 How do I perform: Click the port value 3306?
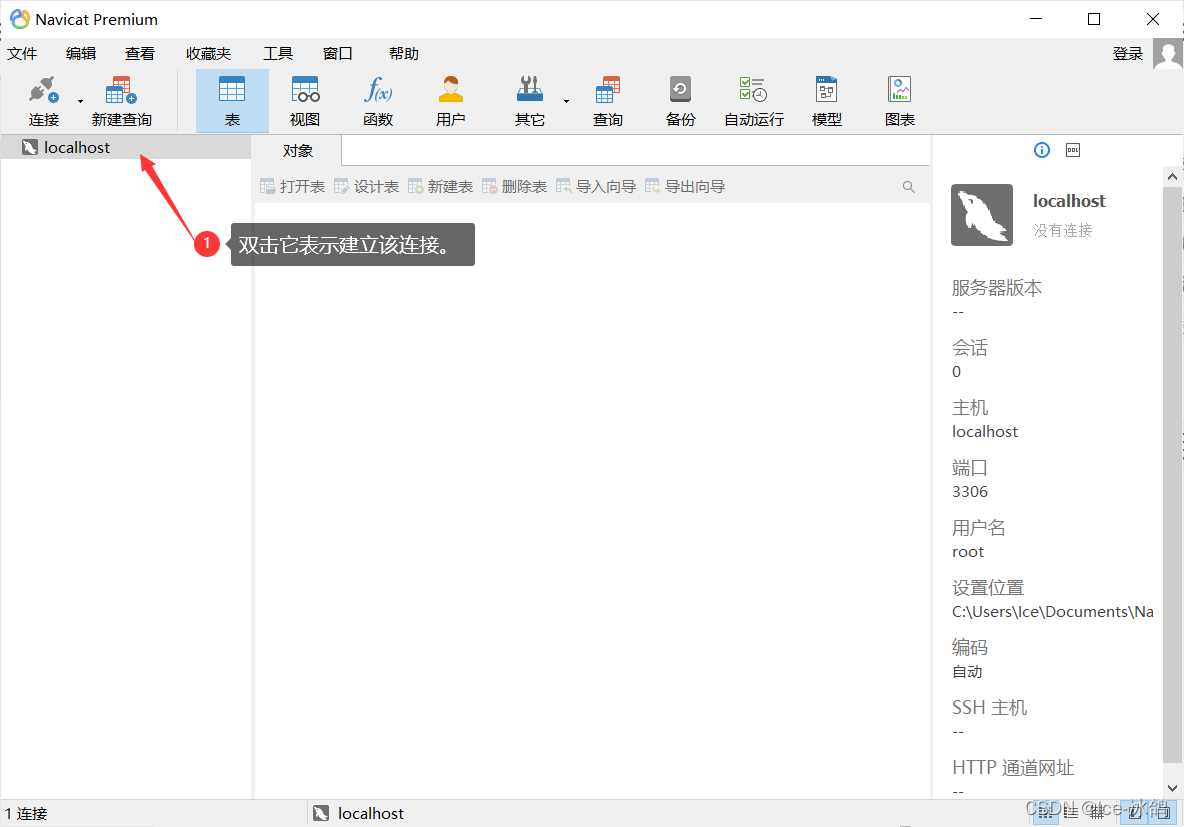point(970,492)
